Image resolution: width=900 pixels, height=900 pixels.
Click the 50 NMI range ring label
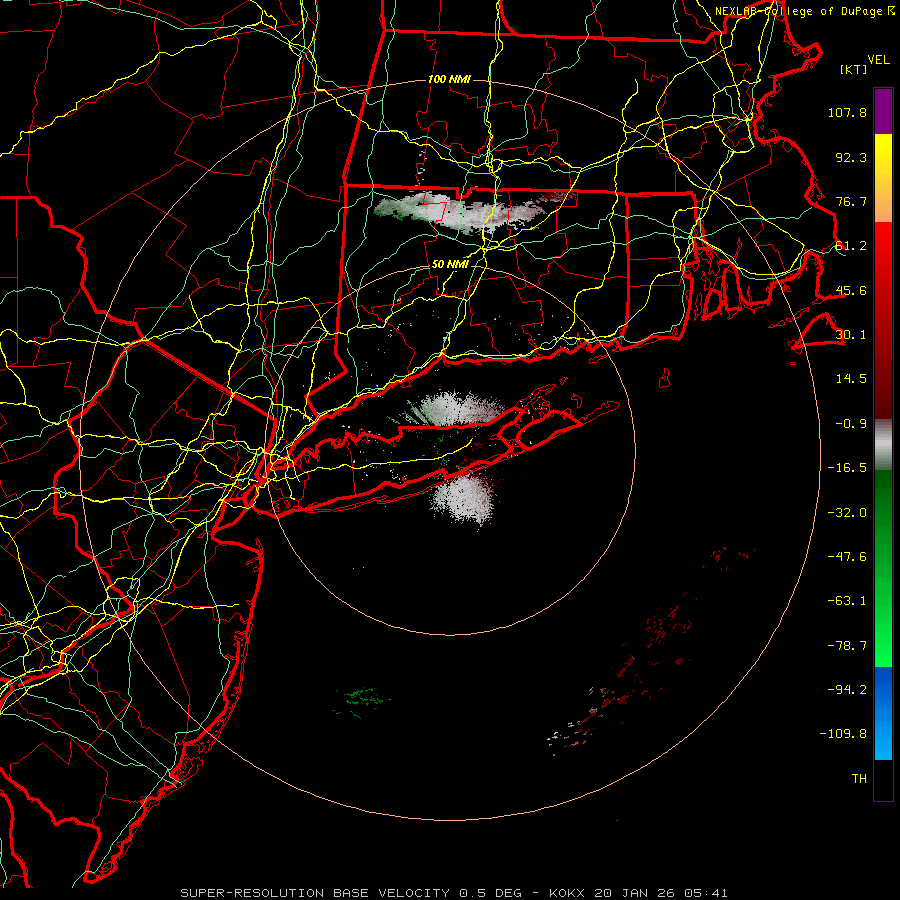[449, 264]
